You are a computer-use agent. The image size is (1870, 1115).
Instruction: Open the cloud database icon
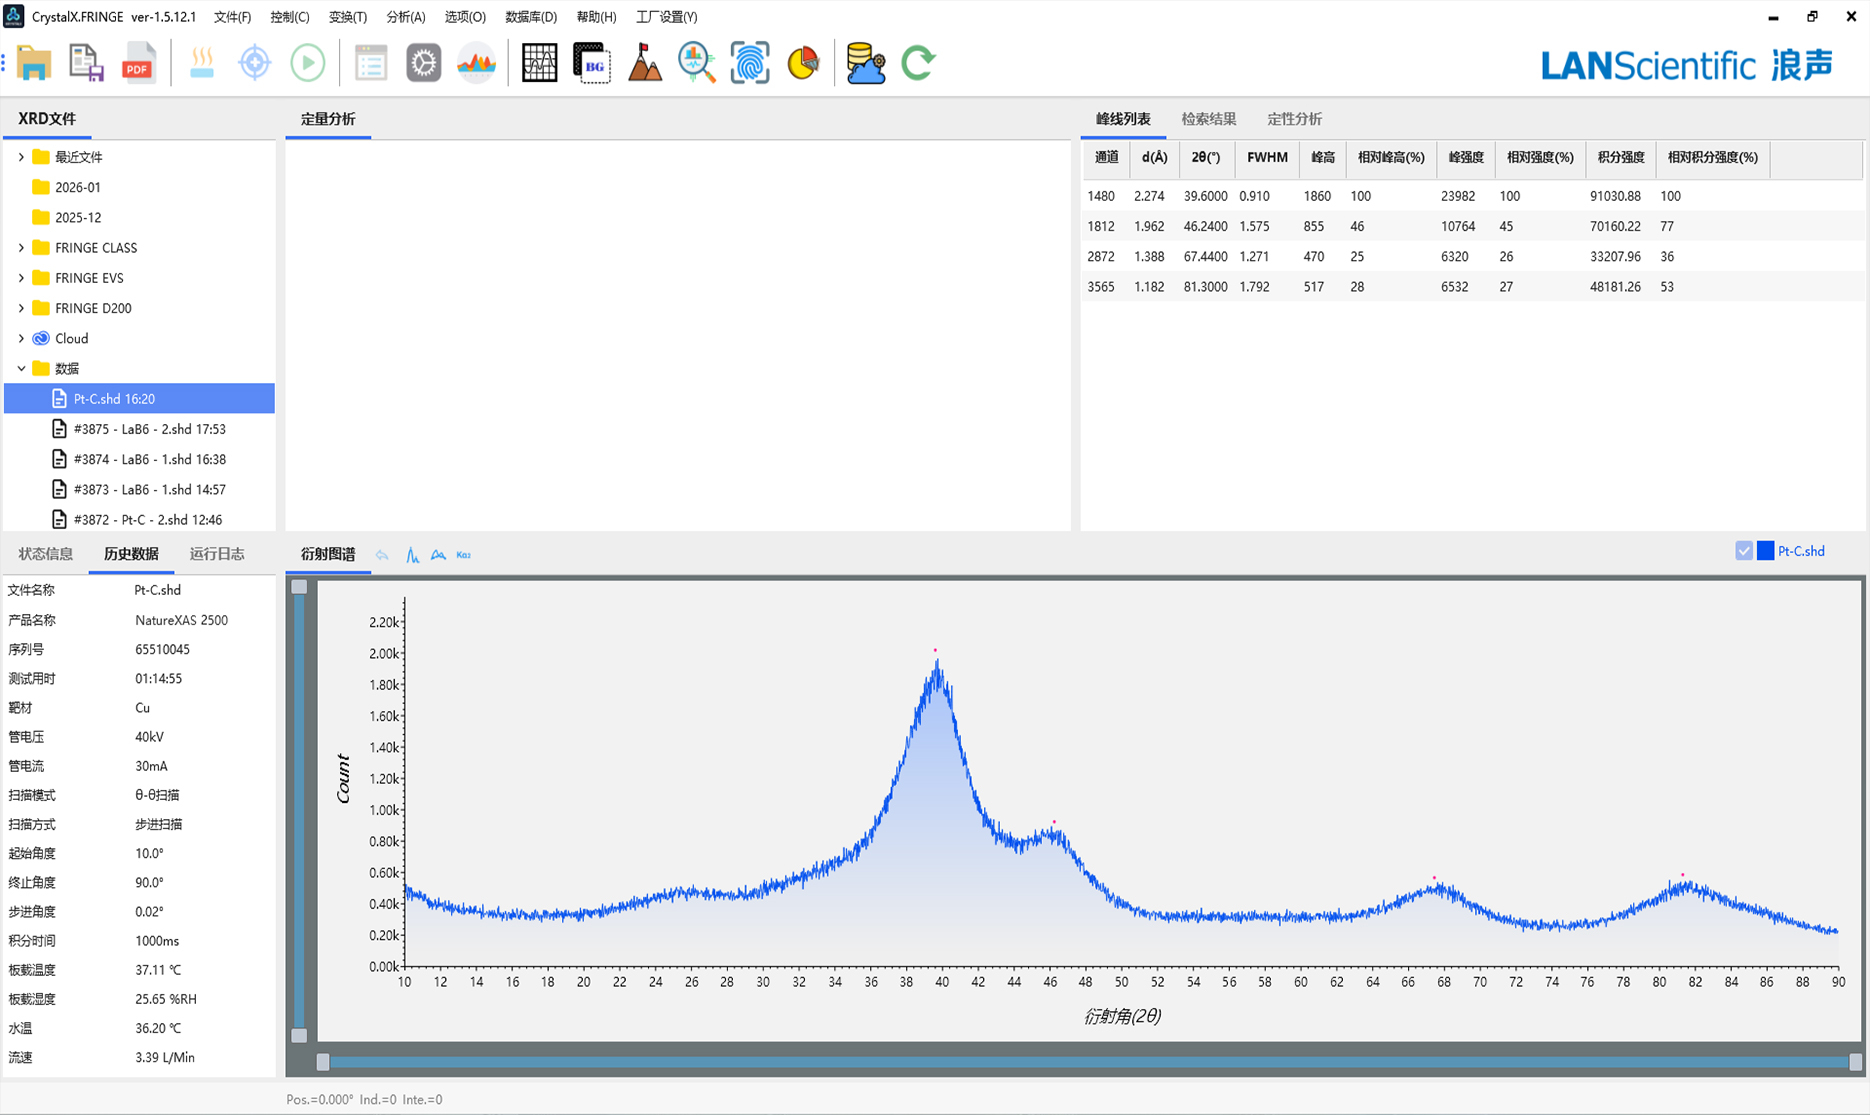865,63
